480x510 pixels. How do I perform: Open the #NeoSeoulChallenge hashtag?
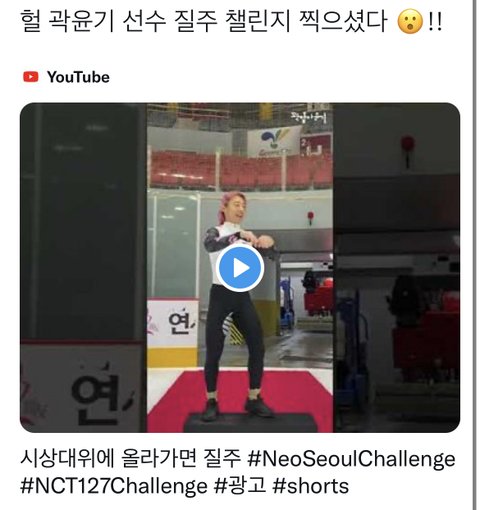[351, 459]
